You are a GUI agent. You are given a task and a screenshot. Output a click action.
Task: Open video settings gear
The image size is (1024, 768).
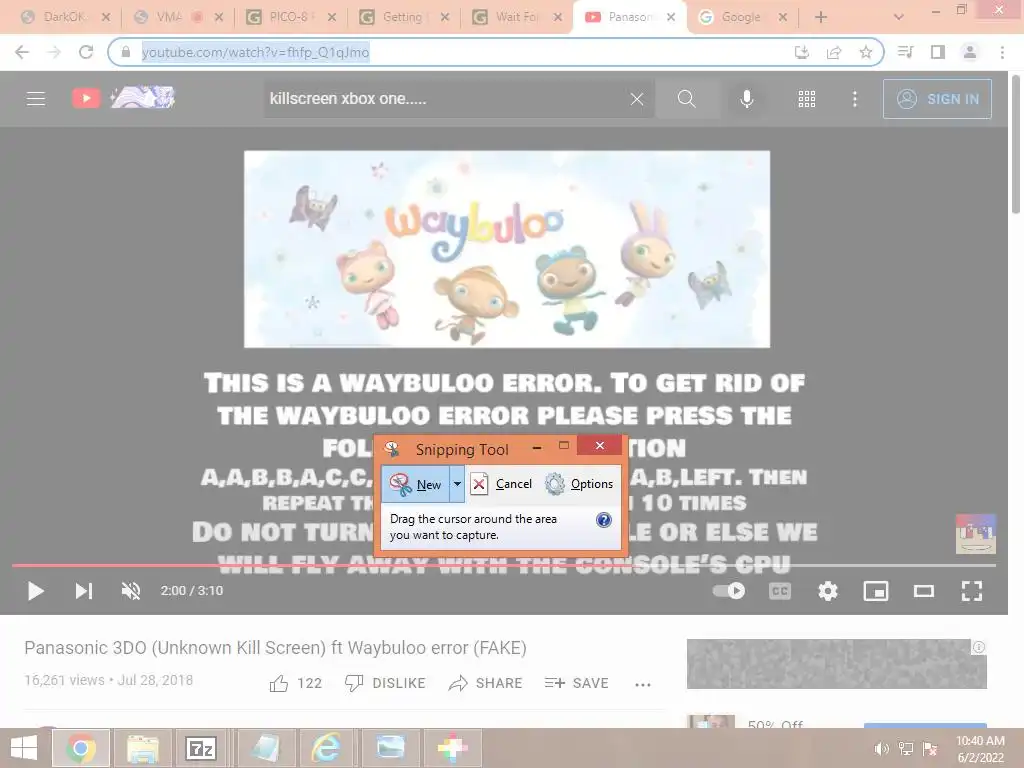tap(827, 591)
